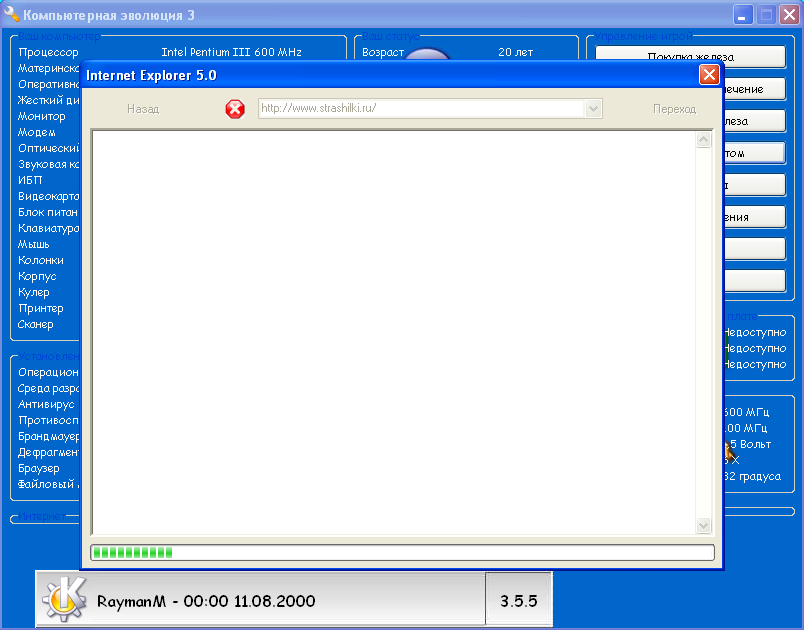Click the RaymanM 00:00 11.08.2000 status panel
This screenshot has width=804, height=630.
[x=260, y=600]
